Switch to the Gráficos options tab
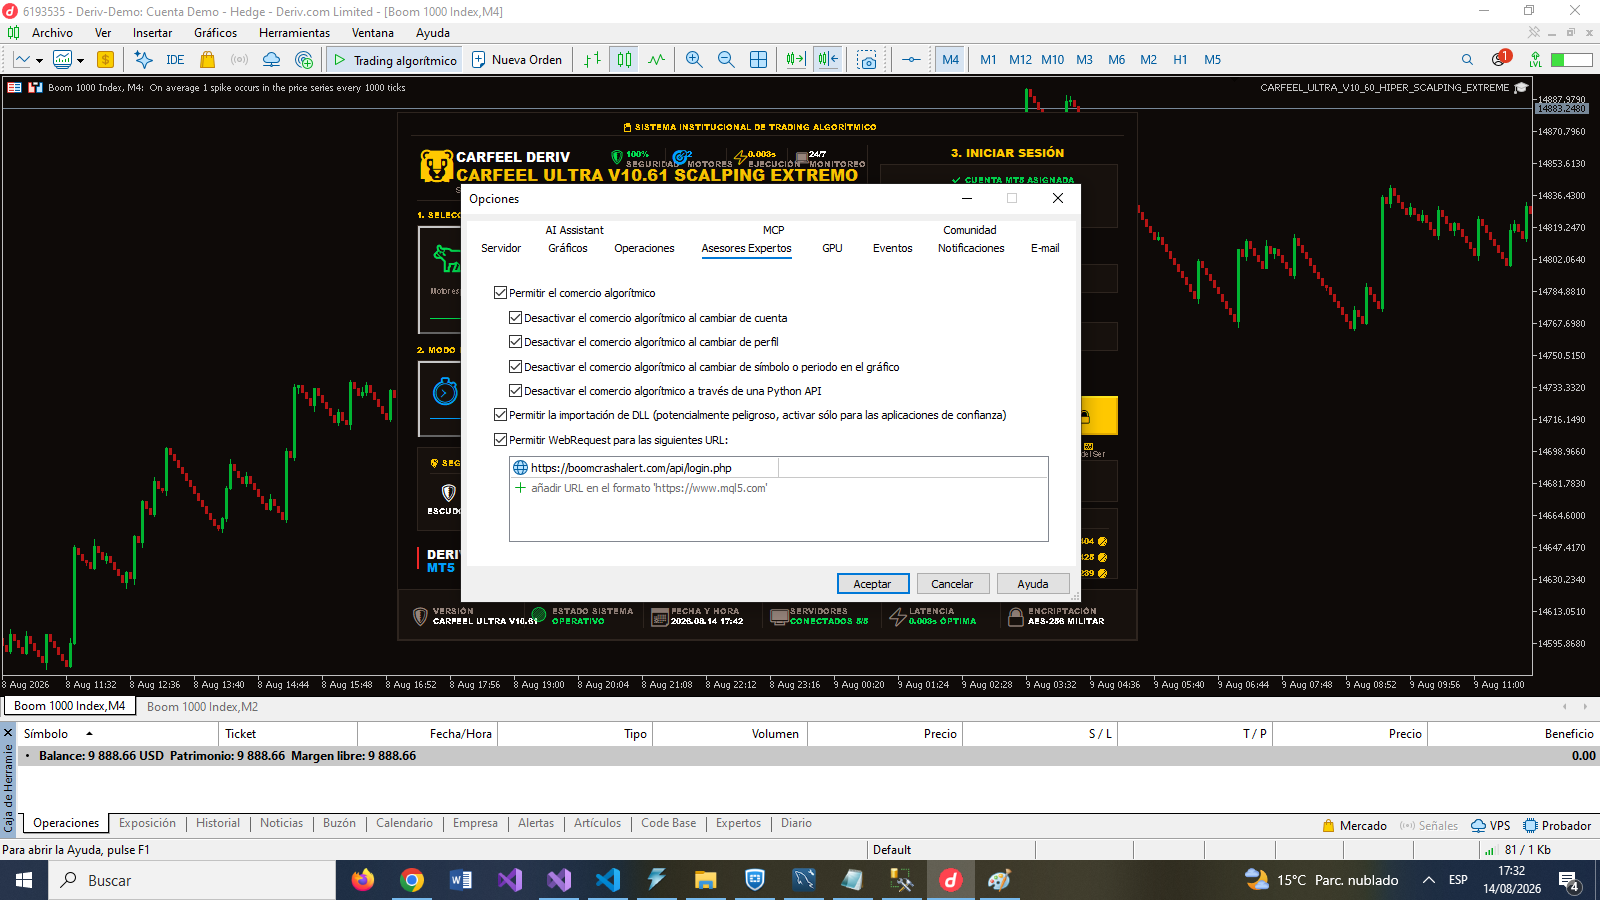 pyautogui.click(x=568, y=248)
